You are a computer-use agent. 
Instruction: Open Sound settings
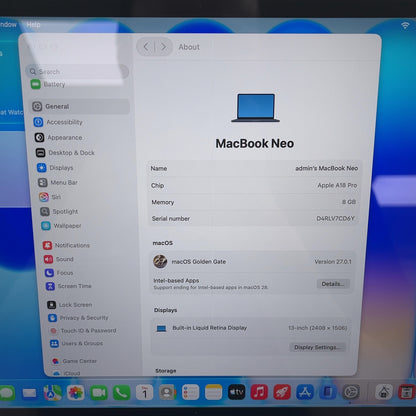tap(59, 259)
